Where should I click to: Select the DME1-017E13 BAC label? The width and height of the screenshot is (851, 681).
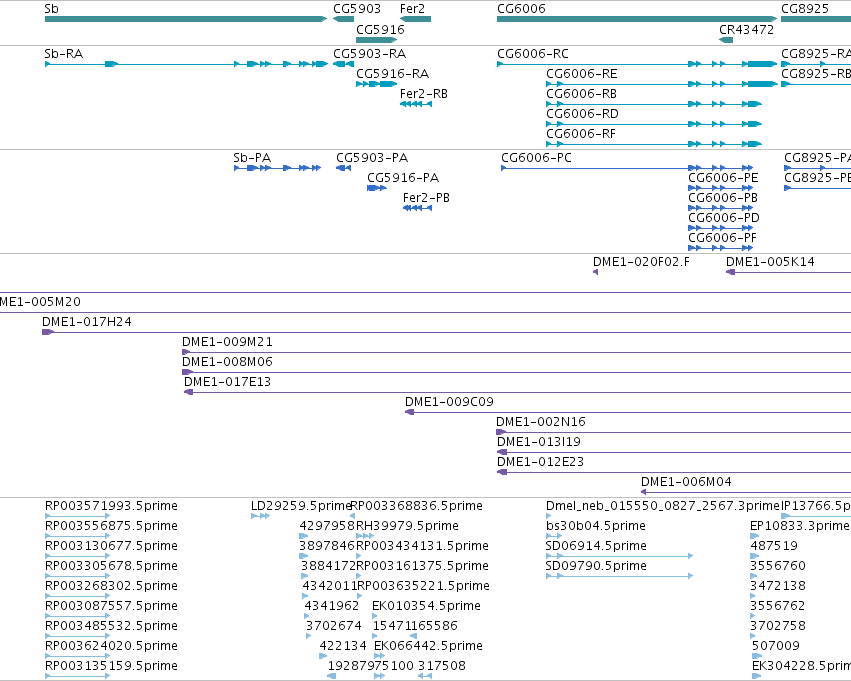point(227,383)
